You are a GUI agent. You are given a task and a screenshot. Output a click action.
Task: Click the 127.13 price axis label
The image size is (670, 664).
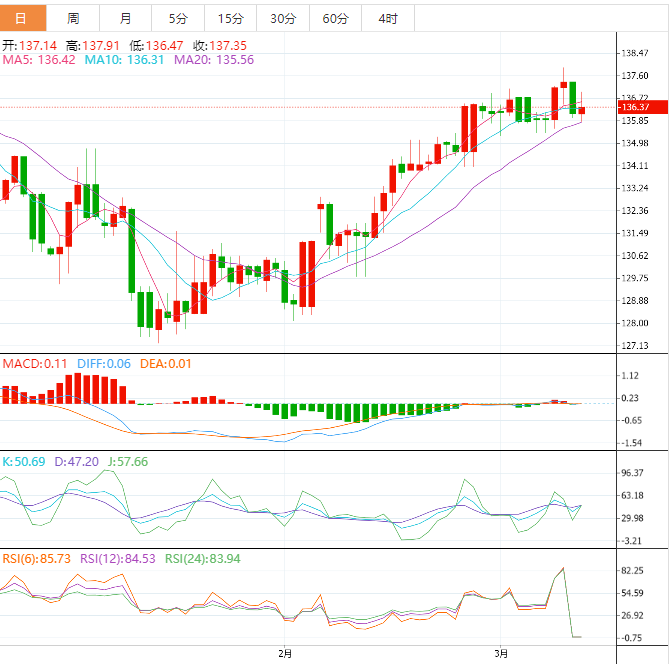click(x=635, y=346)
